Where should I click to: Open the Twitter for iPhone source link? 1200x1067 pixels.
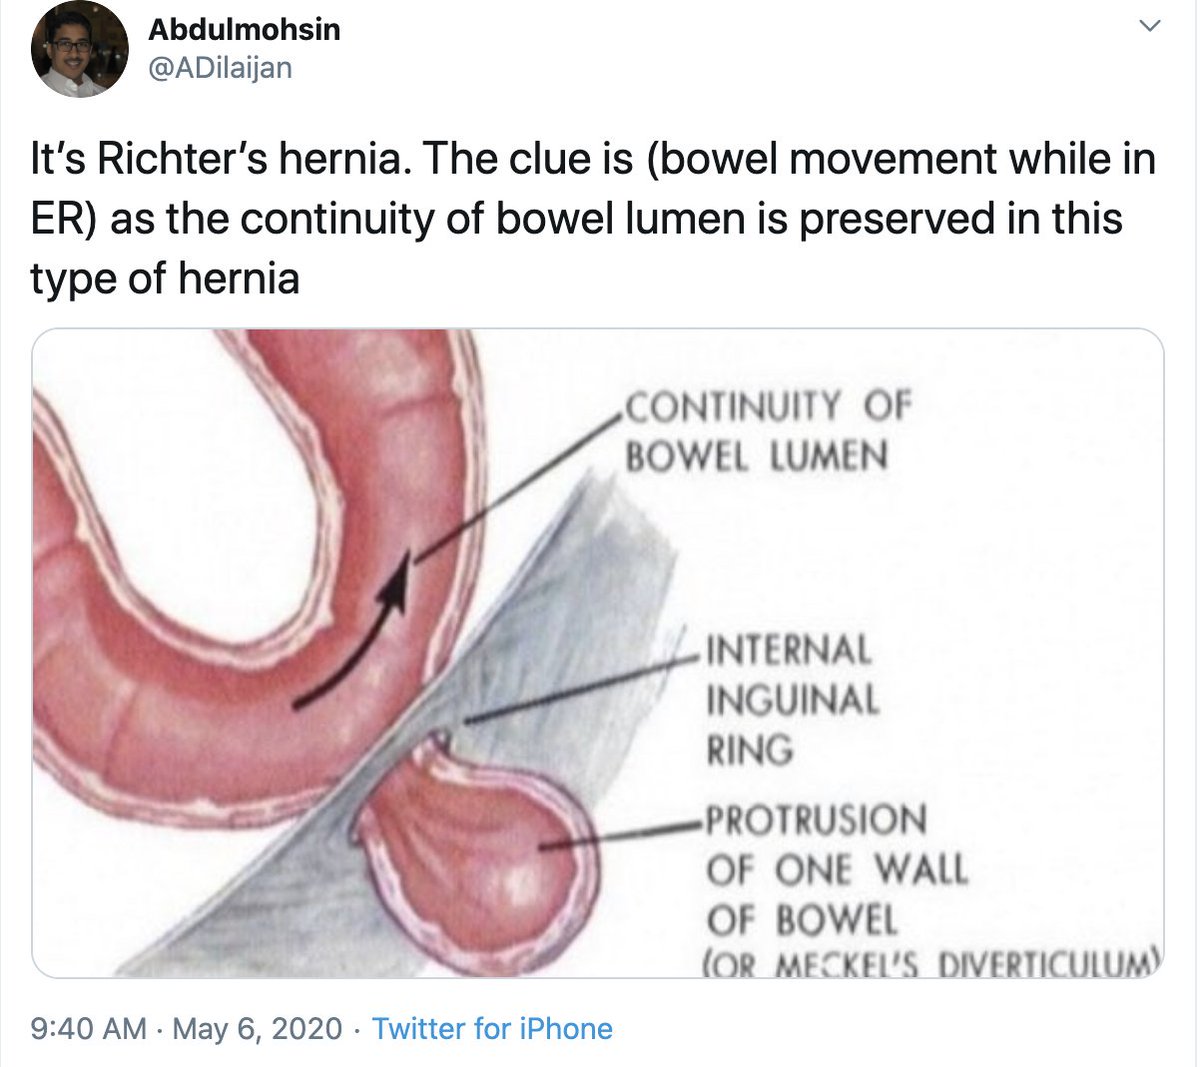point(492,1029)
